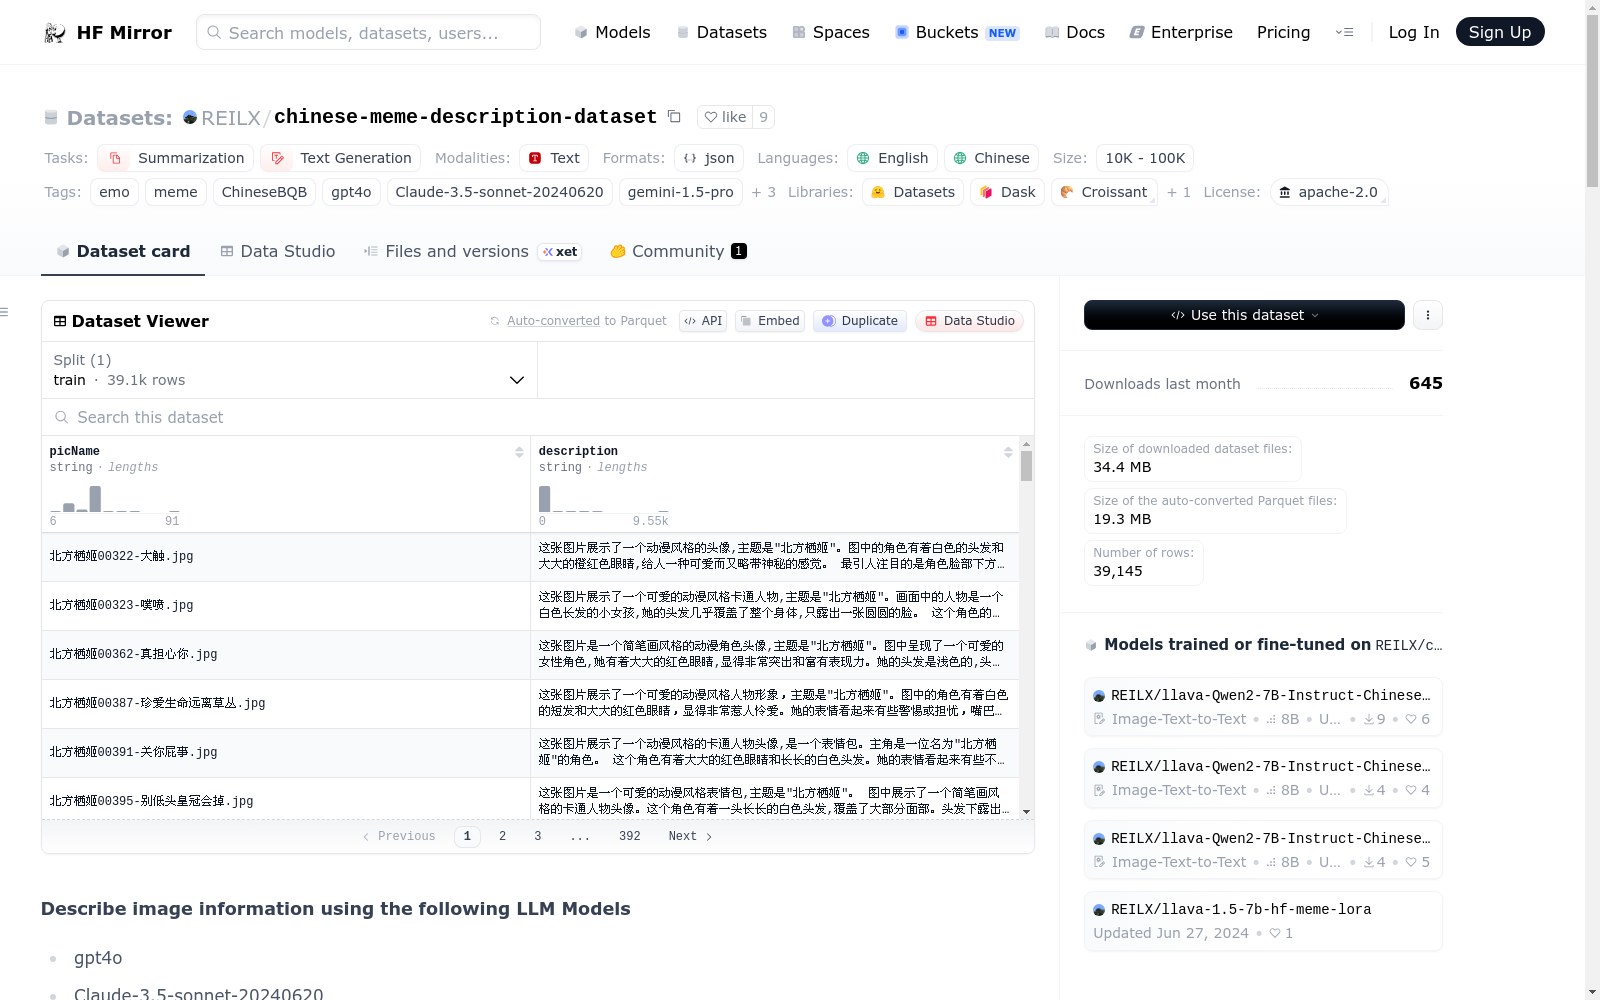
Task: Click the REILX avatar next to dataset title
Action: [x=190, y=117]
